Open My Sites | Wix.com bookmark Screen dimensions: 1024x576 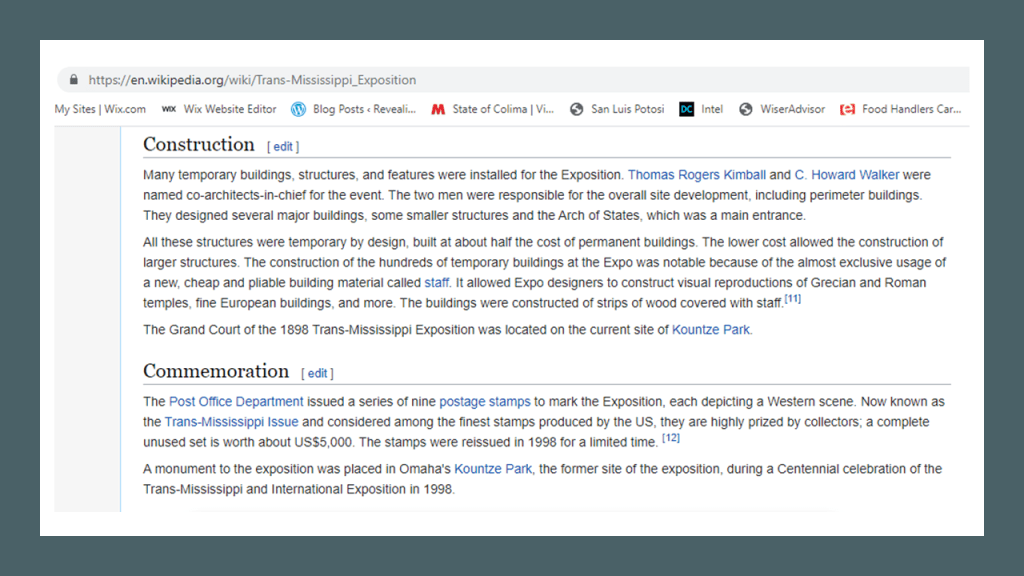(100, 109)
